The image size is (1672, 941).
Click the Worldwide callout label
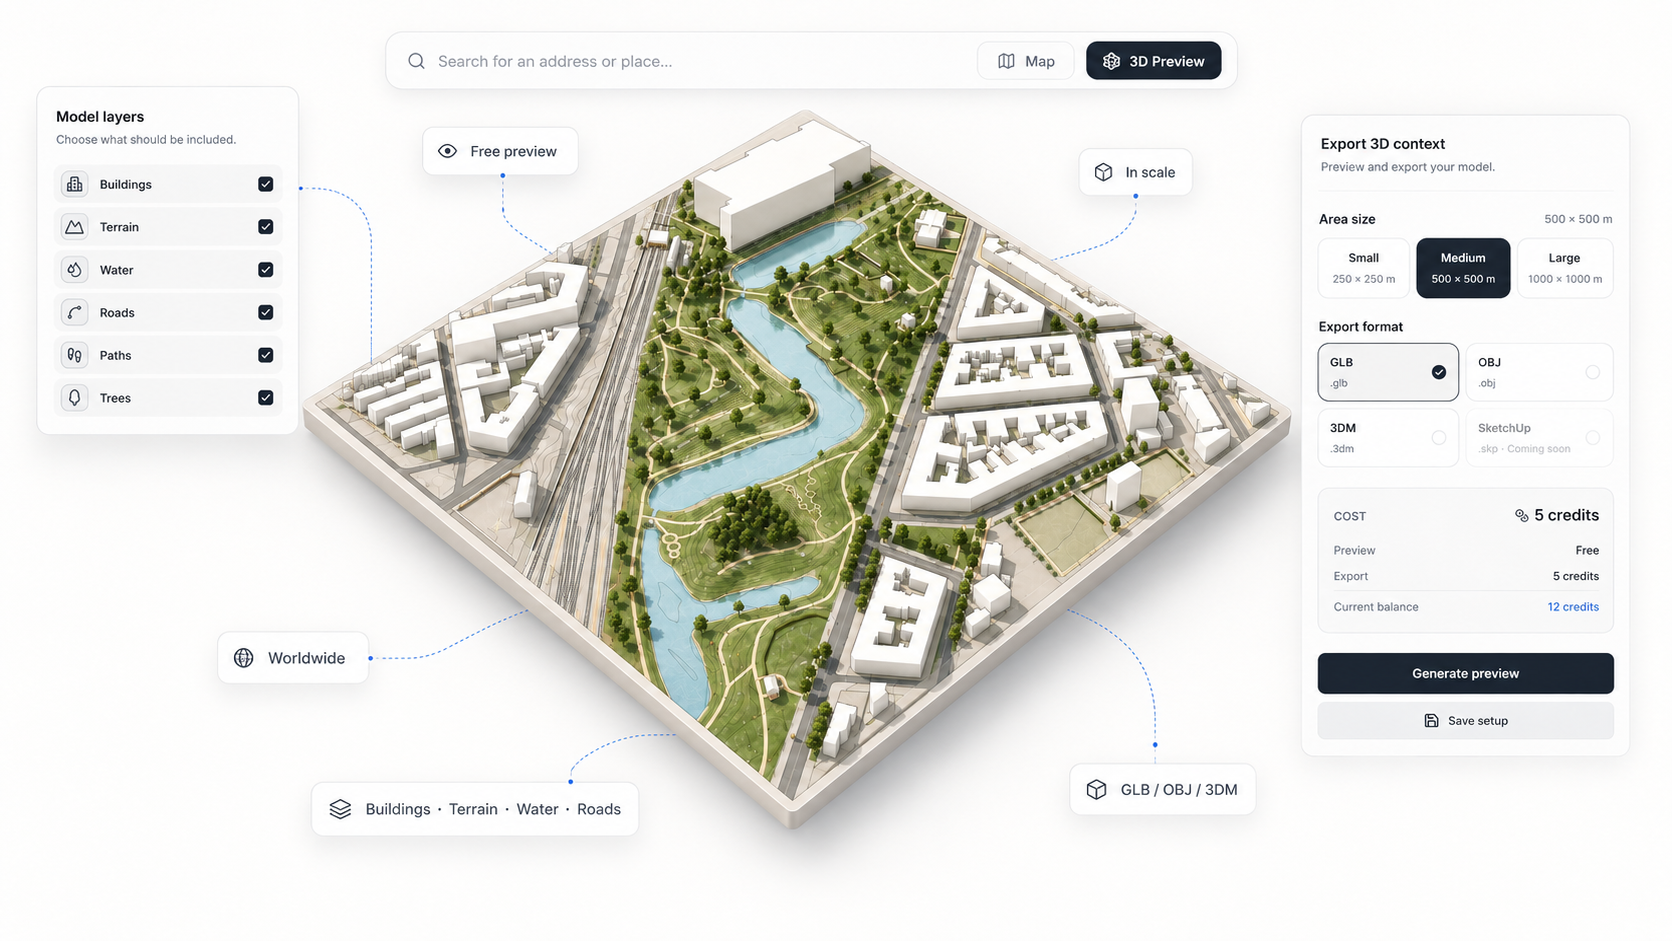[293, 658]
